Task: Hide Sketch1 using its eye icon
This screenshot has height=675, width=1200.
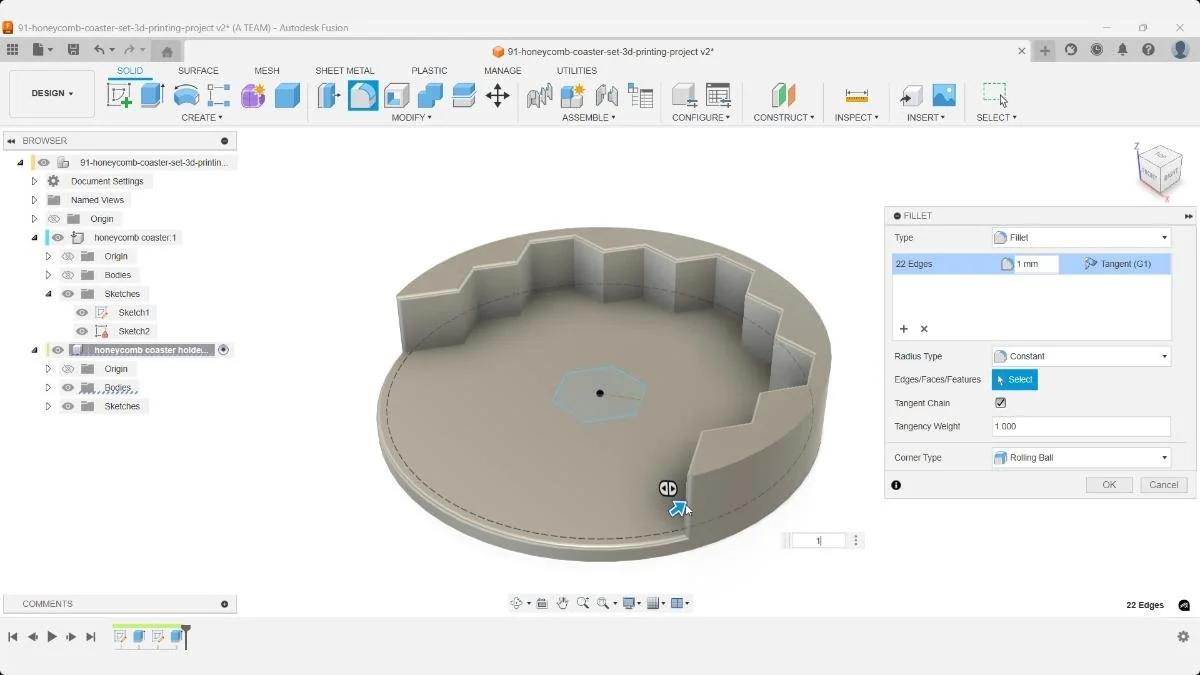Action: point(82,313)
